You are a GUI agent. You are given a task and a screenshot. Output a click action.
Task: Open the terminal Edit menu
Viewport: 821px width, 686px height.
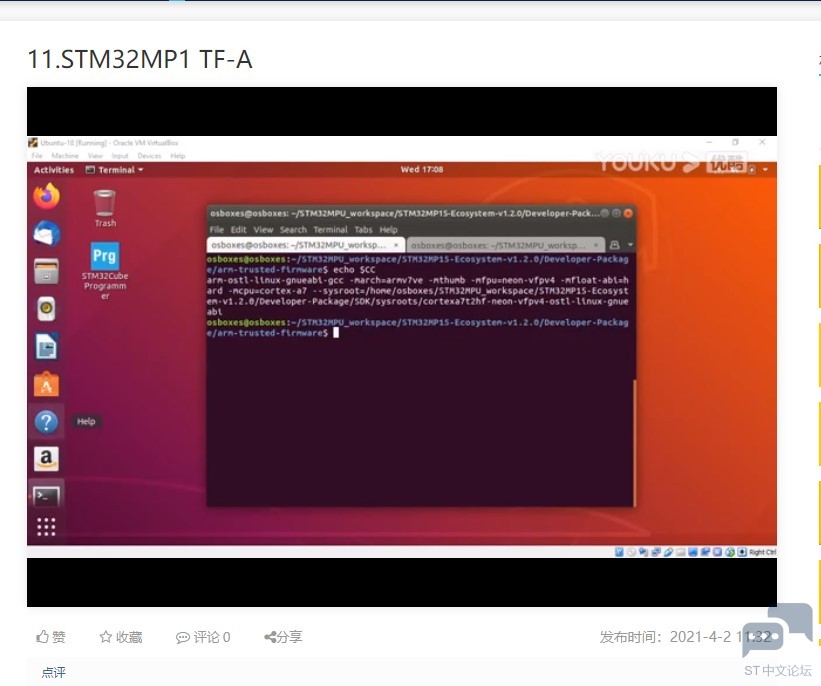pos(238,230)
